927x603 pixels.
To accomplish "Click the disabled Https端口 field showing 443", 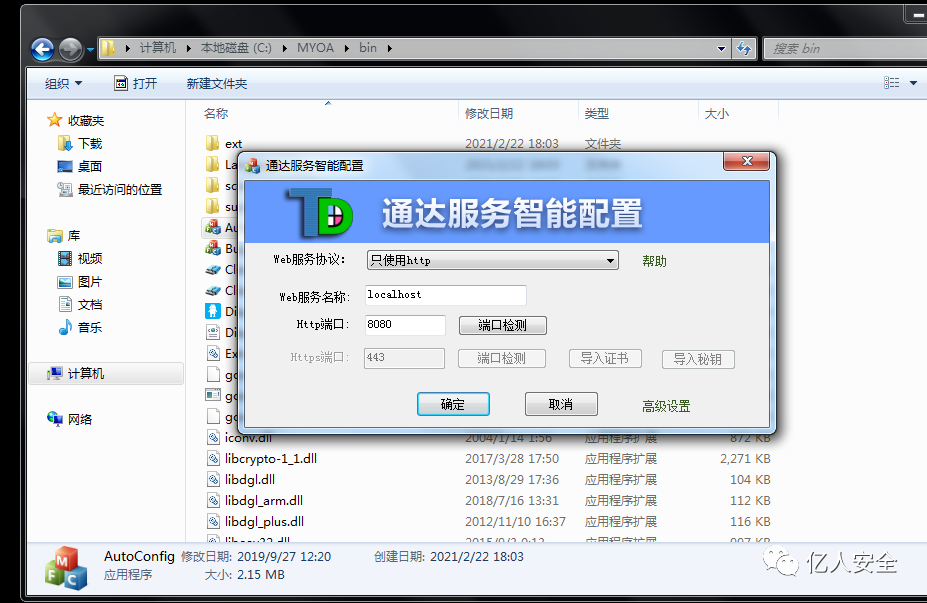I will pos(404,358).
